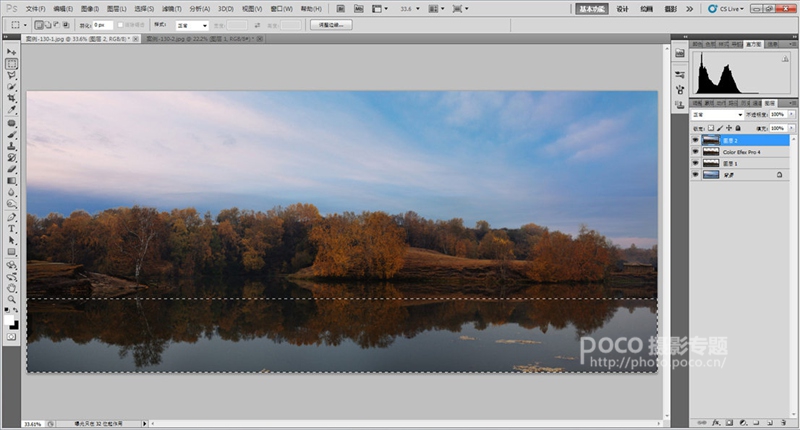The width and height of the screenshot is (800, 430).
Task: Open the layer Fill slider arrow
Action: [x=791, y=128]
